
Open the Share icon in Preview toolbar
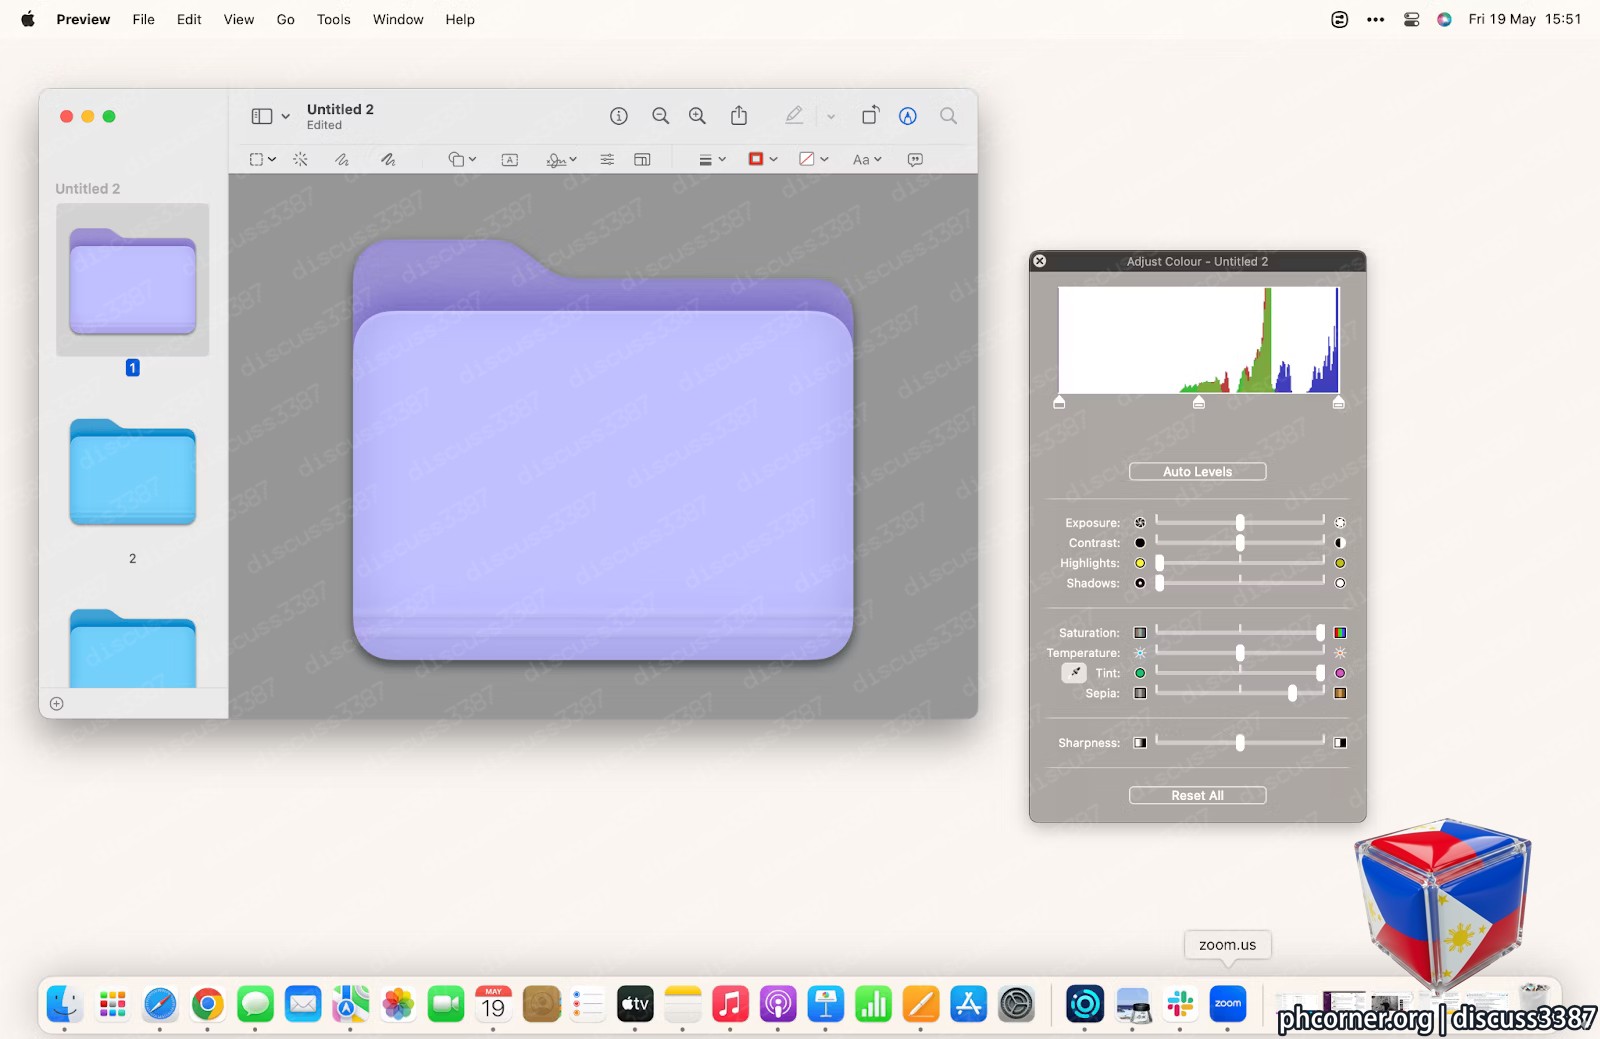click(x=739, y=115)
